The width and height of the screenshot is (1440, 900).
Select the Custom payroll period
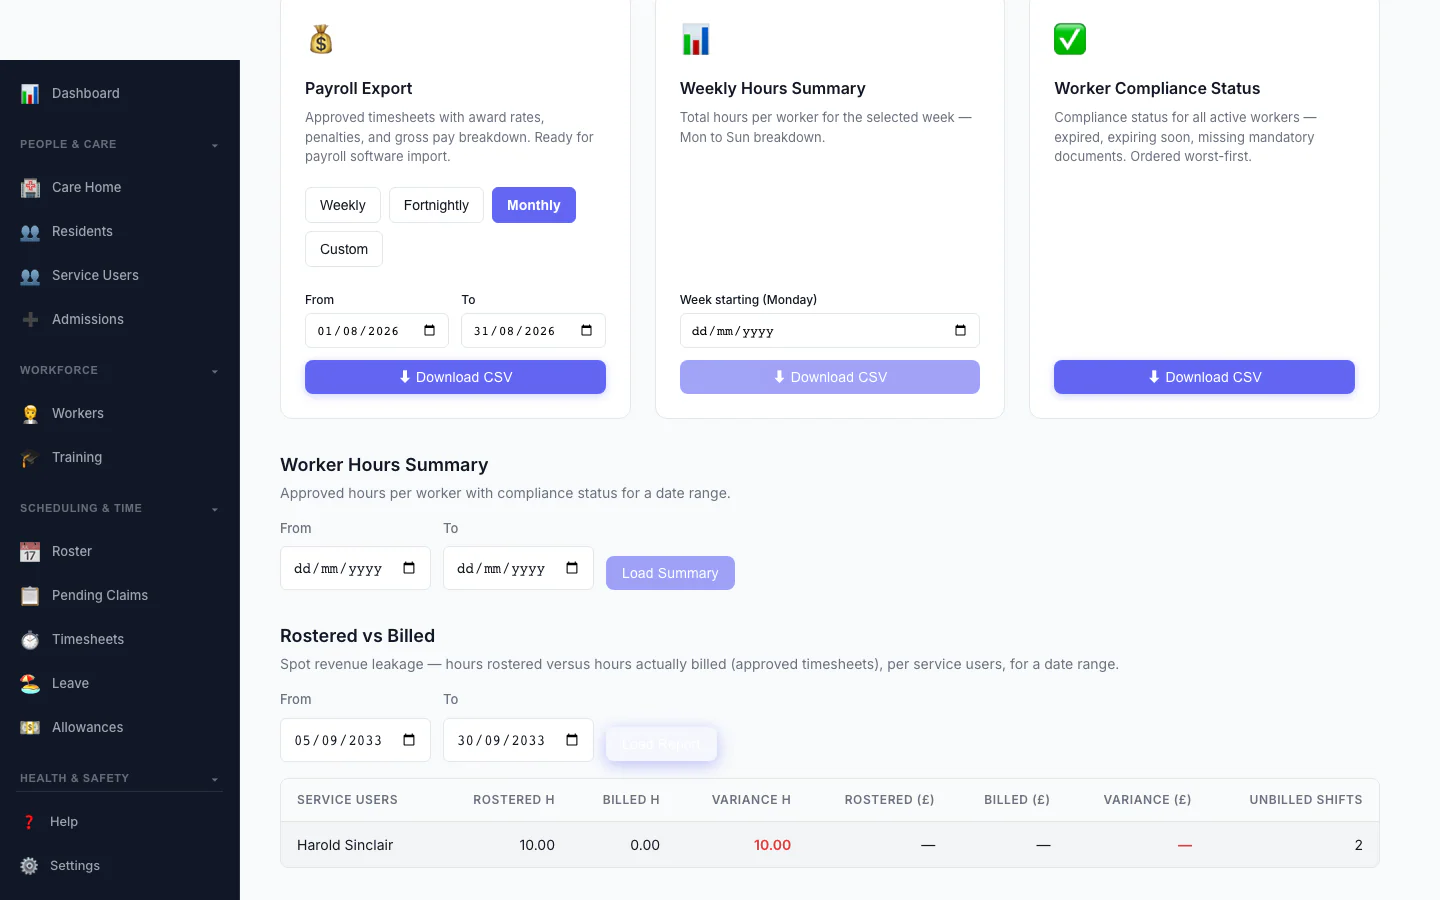[x=344, y=249]
